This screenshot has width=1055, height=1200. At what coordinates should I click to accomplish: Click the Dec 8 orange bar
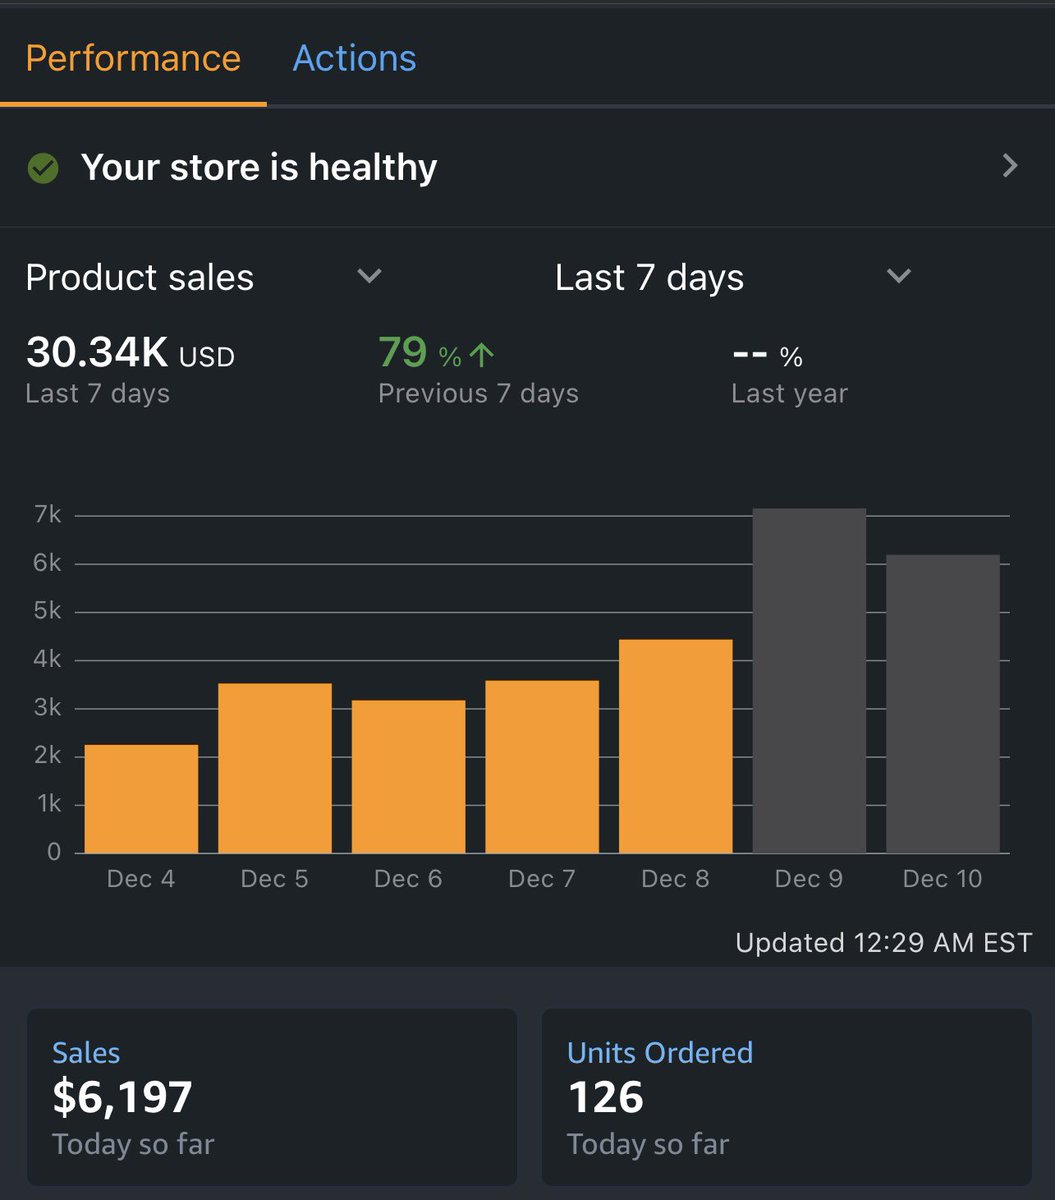675,745
